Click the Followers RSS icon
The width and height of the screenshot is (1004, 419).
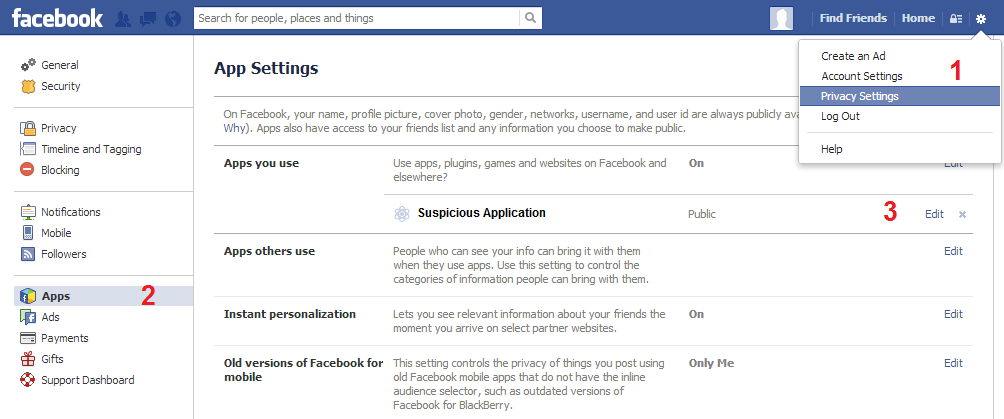coord(28,254)
